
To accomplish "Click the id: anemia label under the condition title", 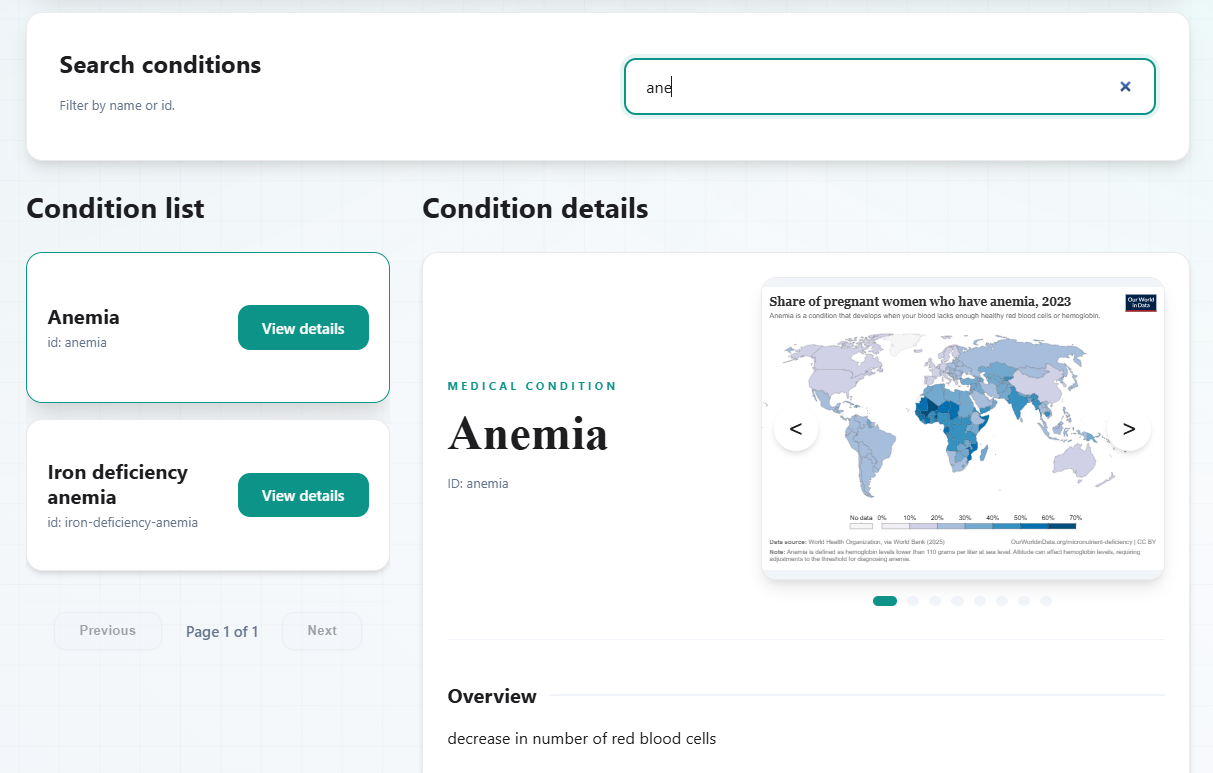I will [x=478, y=483].
